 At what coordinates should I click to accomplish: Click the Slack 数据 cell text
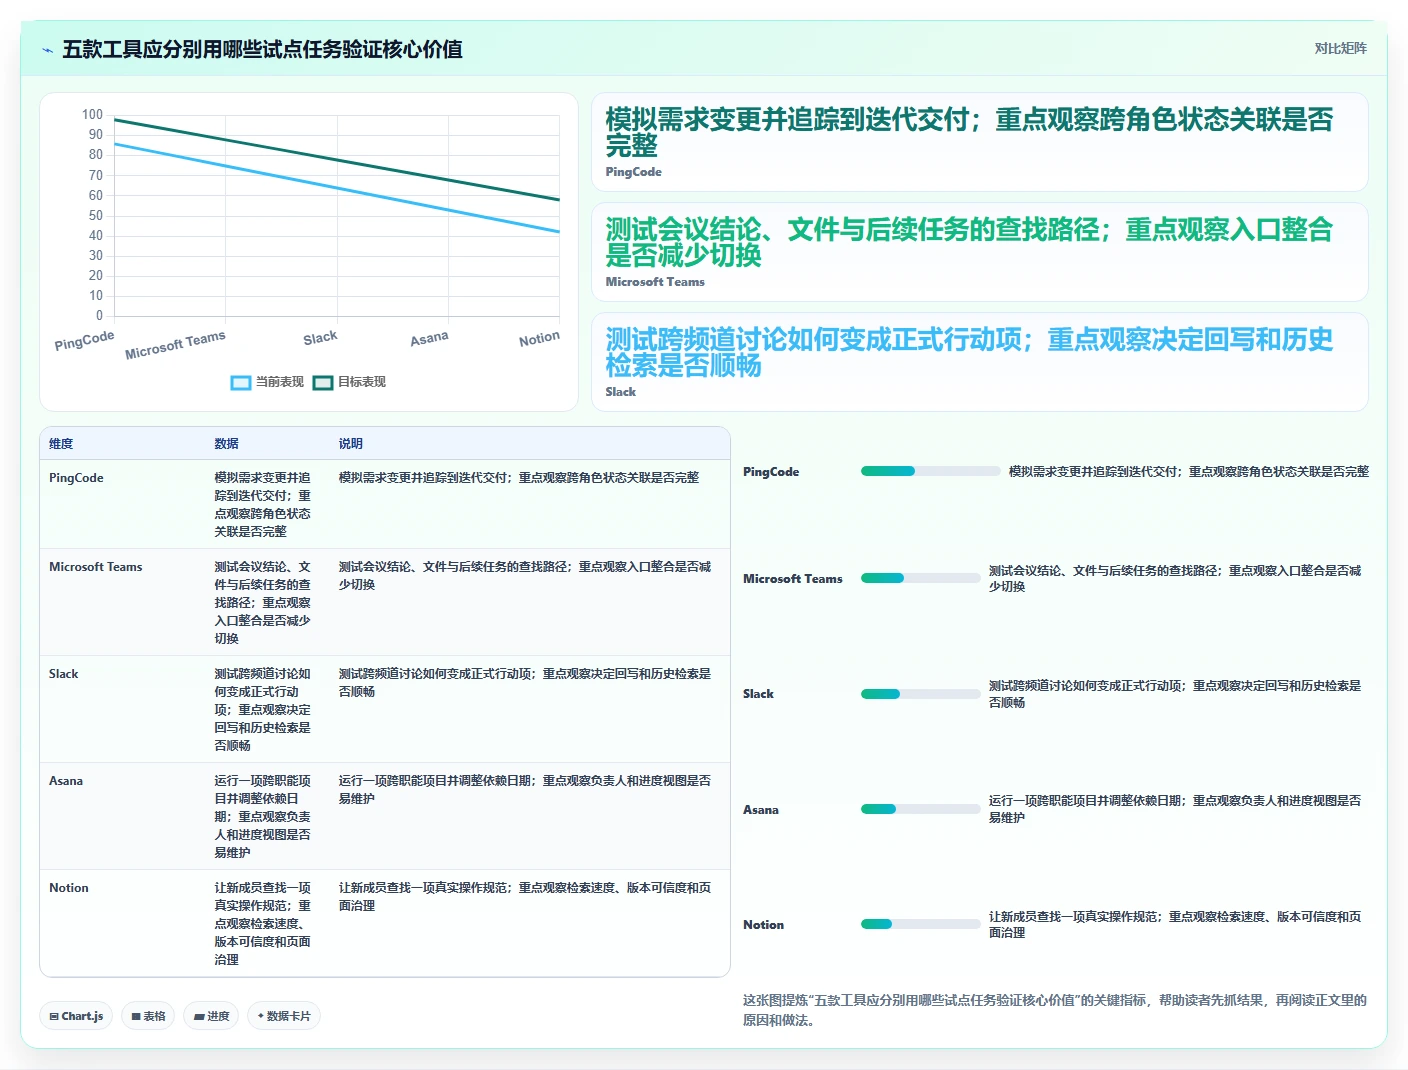[263, 710]
